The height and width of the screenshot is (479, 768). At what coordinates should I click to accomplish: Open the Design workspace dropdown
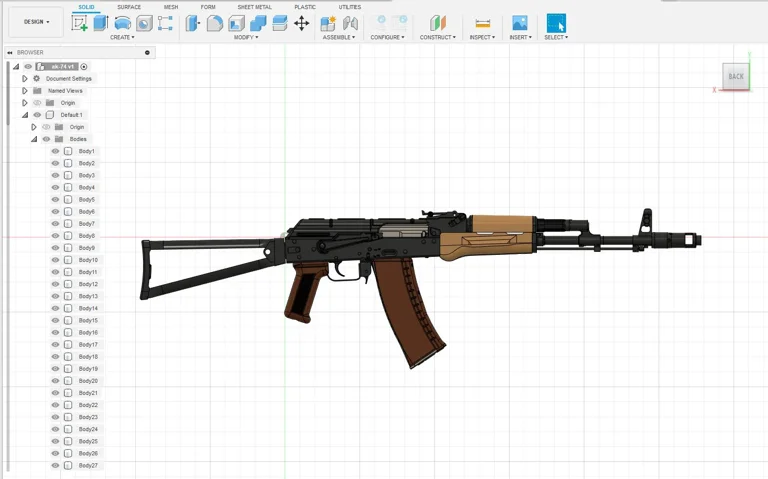tap(36, 21)
